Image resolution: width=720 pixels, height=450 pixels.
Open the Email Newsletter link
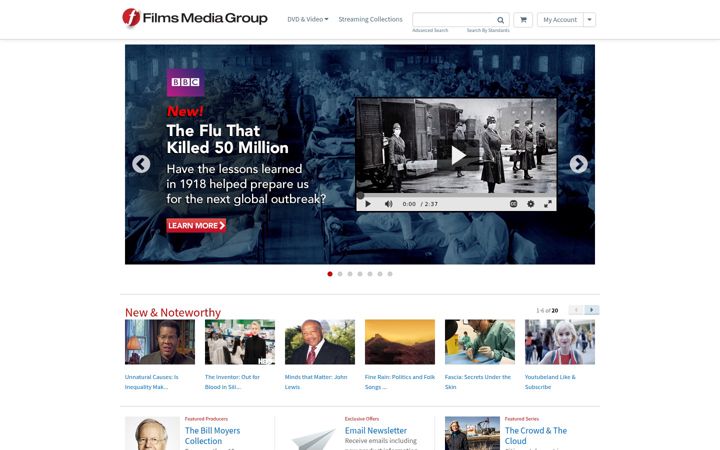(x=376, y=431)
